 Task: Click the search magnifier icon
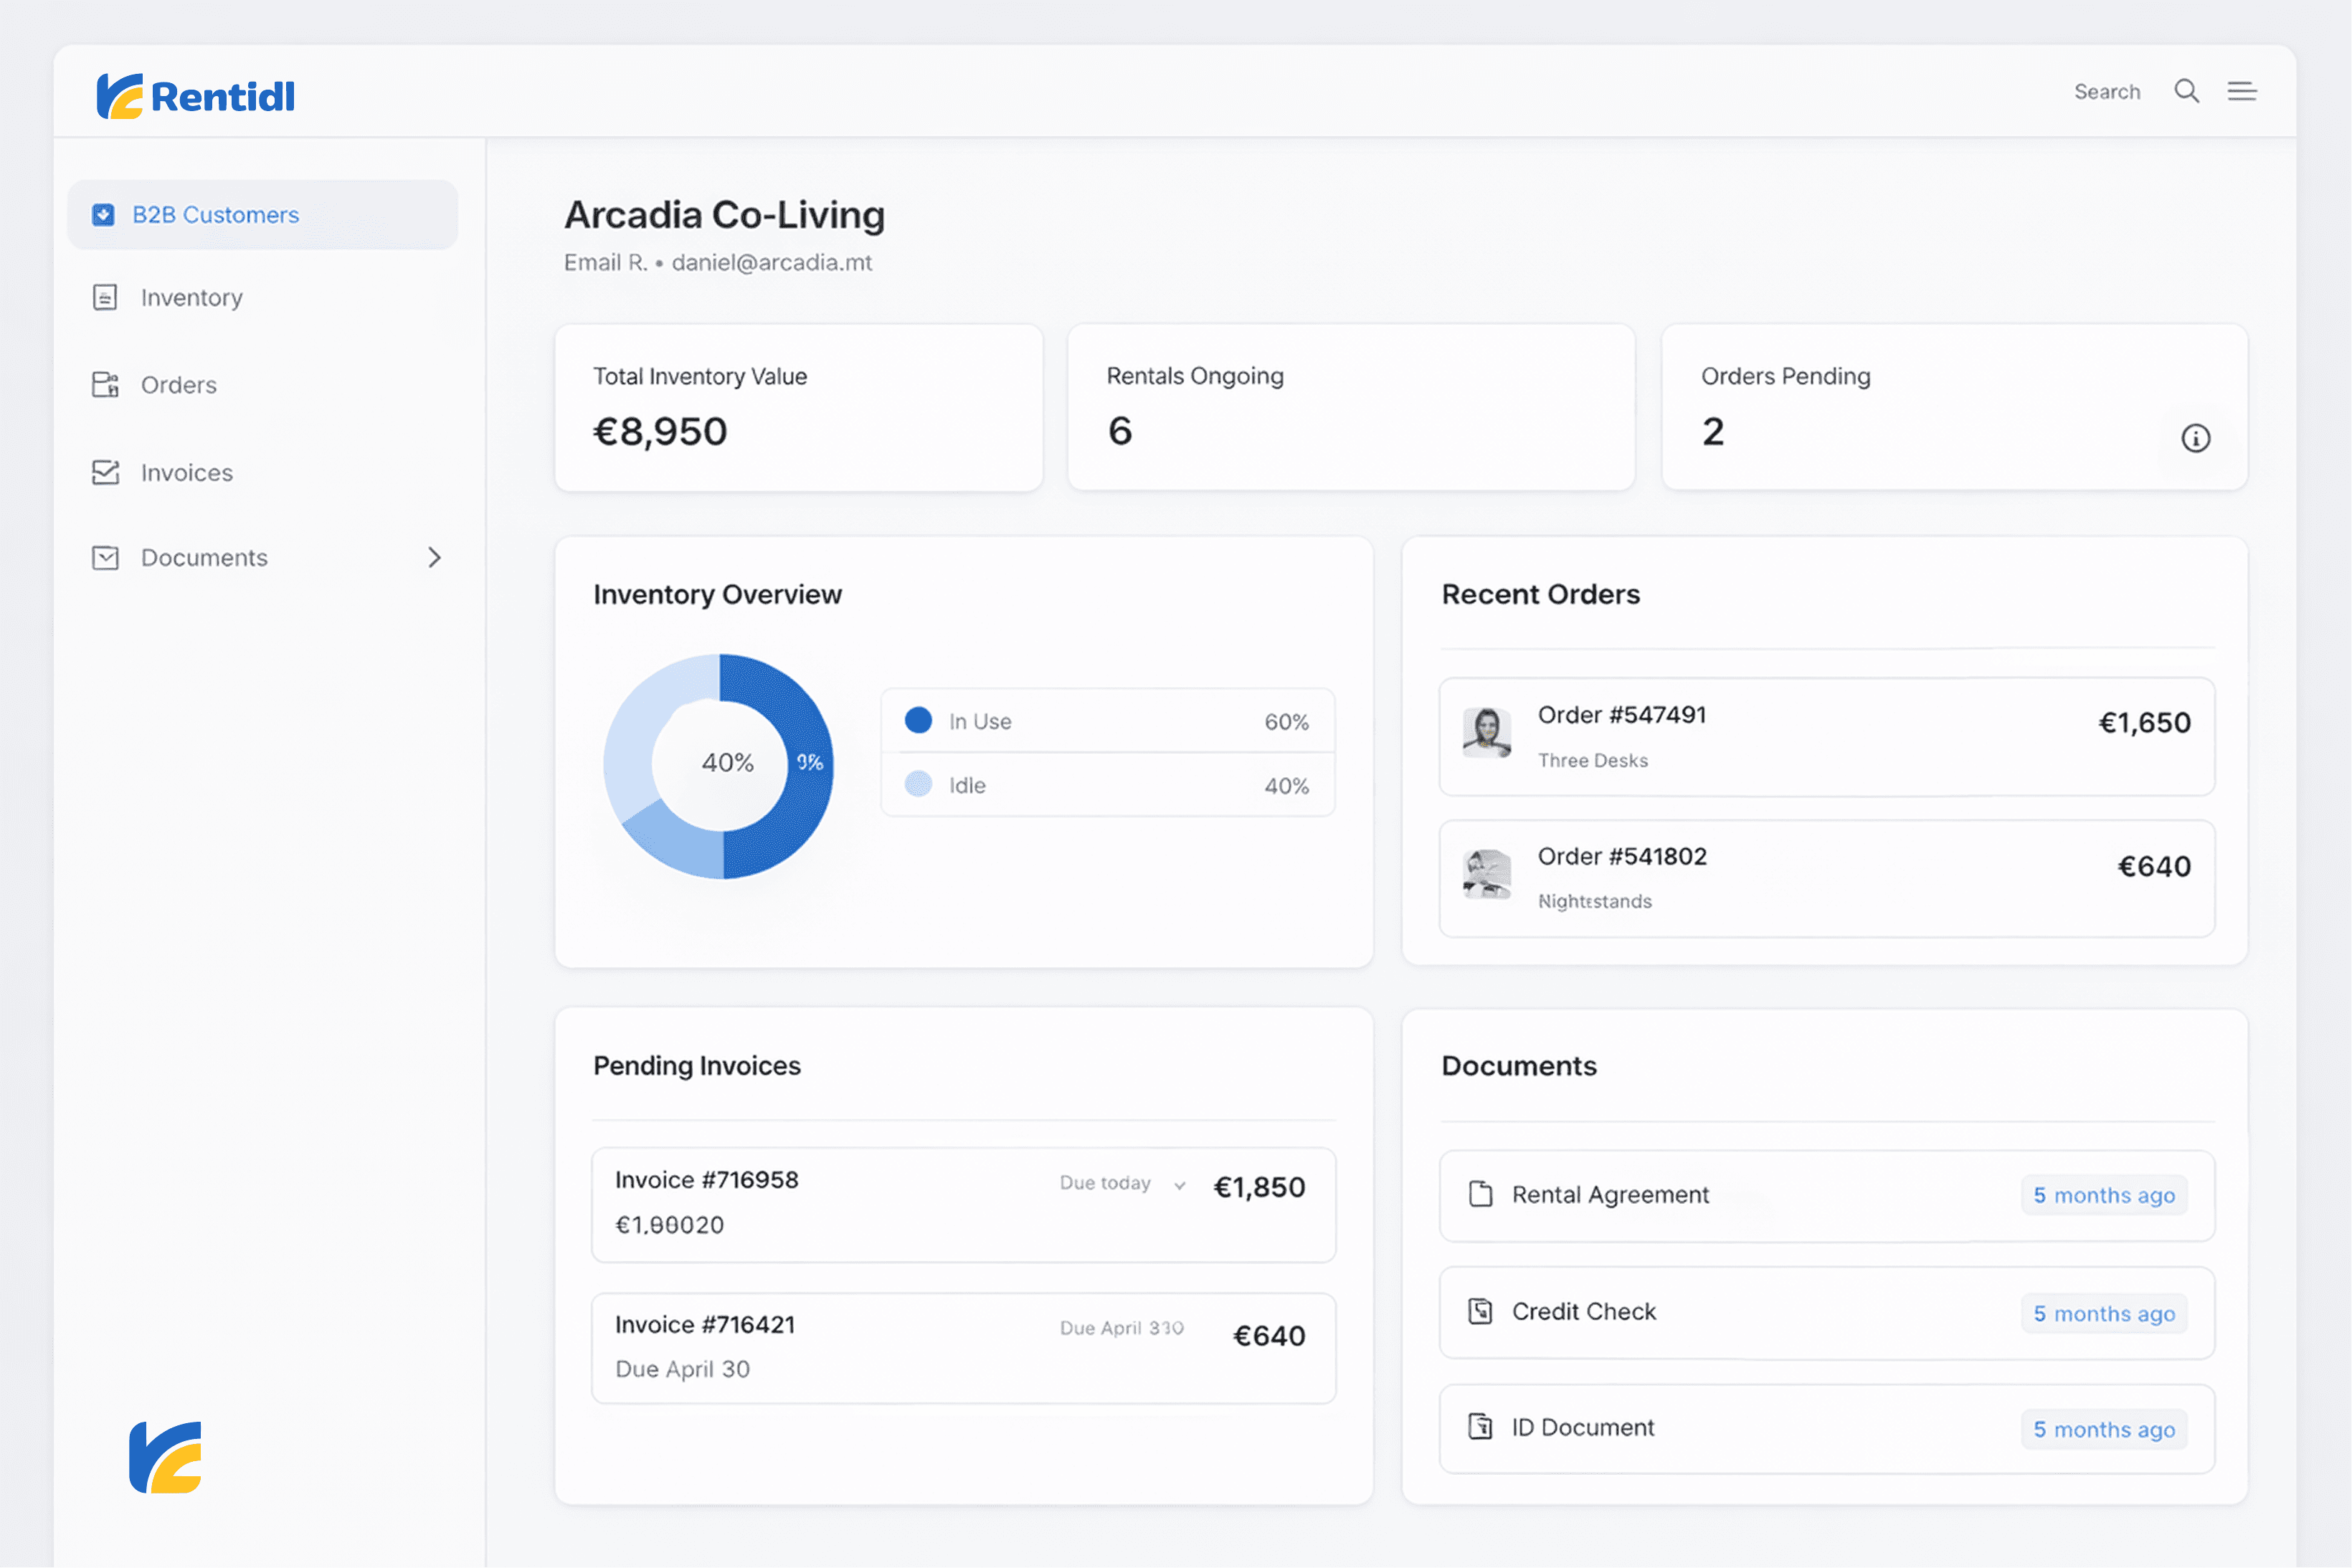point(2186,92)
